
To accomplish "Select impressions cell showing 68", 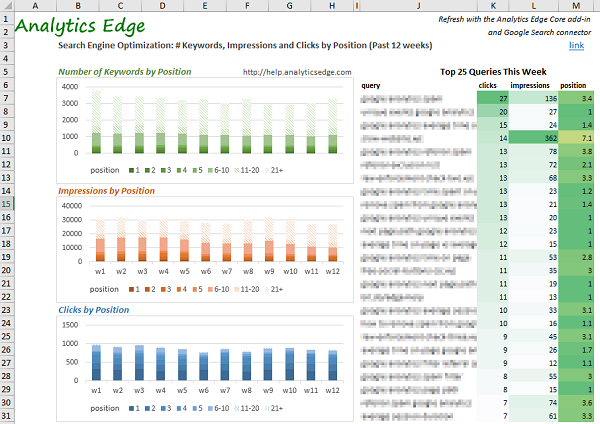I will coord(533,178).
